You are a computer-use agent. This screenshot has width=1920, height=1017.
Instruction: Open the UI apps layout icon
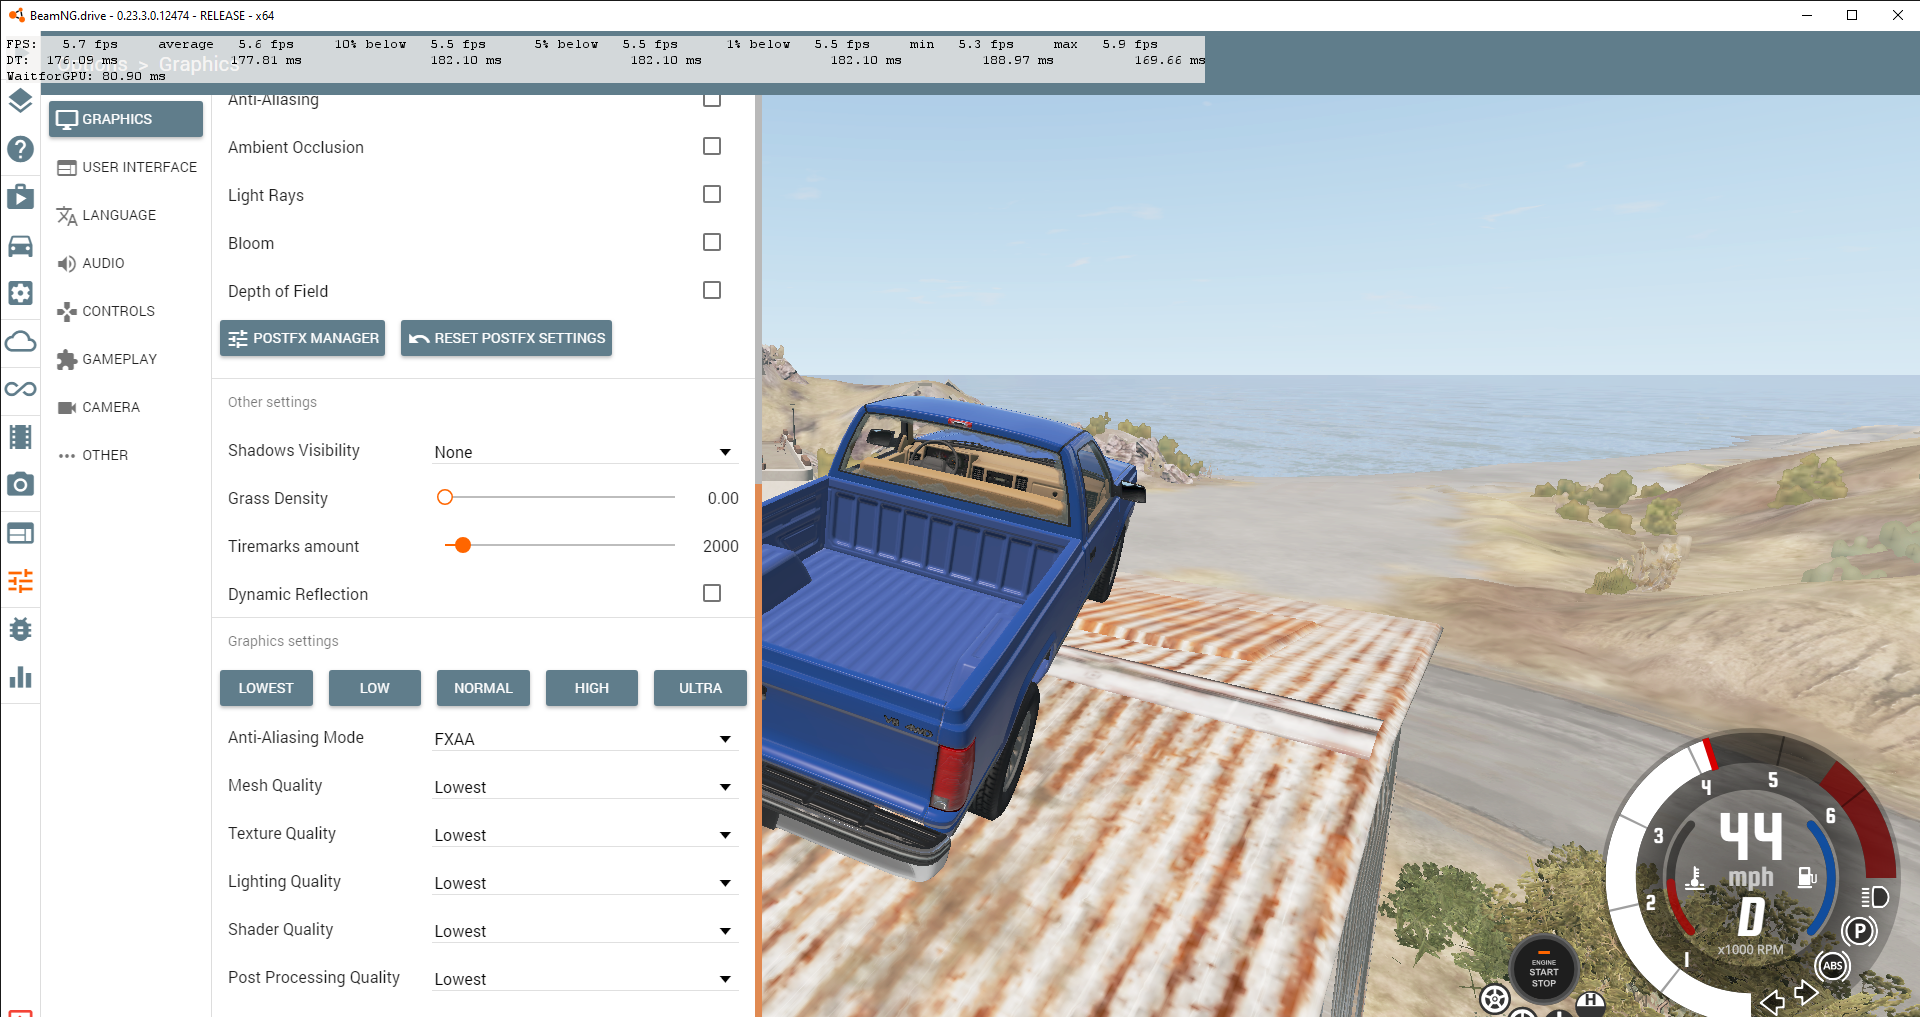point(20,533)
